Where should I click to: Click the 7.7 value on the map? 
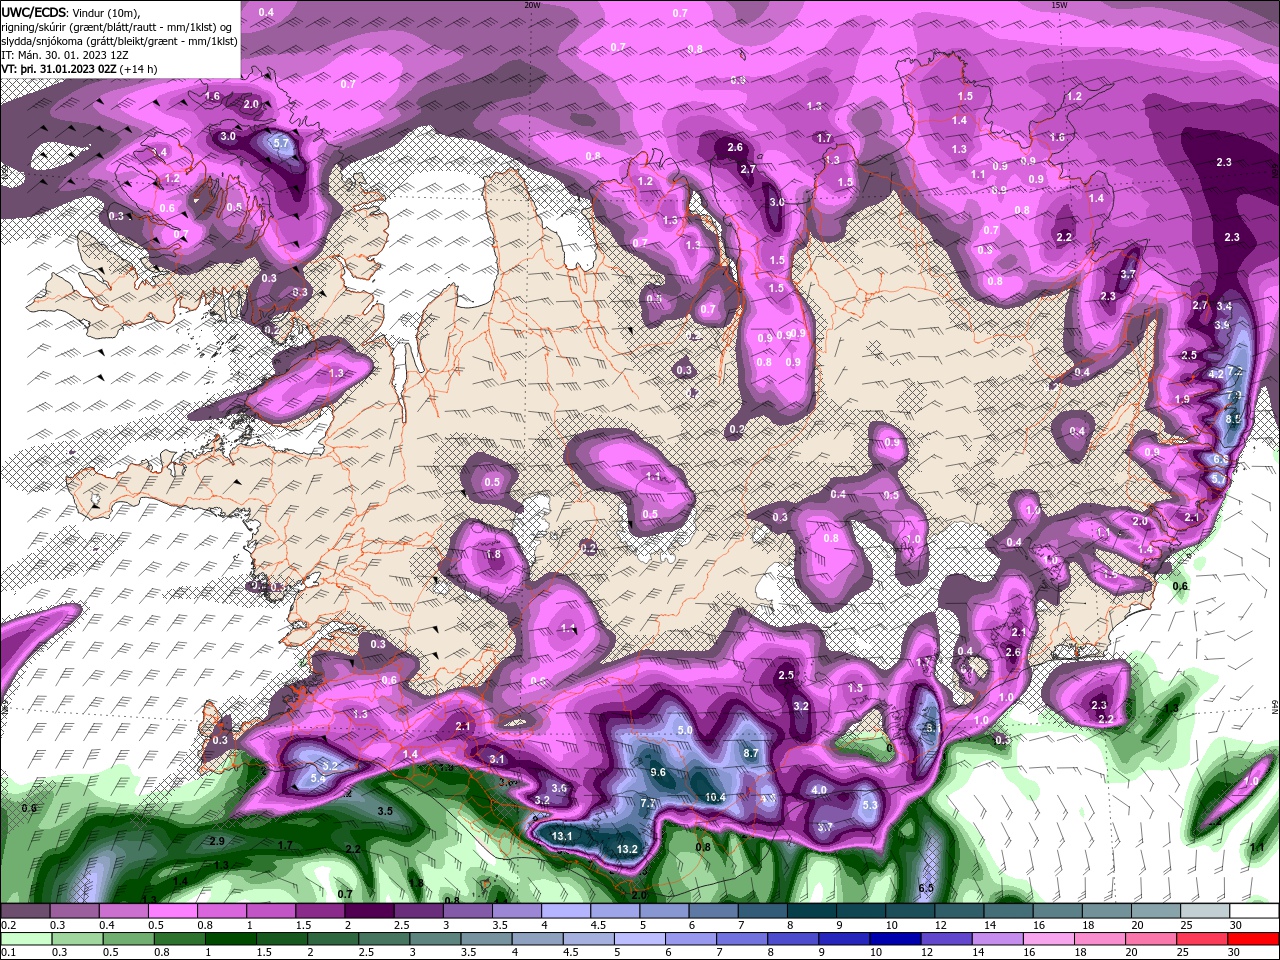point(647,803)
